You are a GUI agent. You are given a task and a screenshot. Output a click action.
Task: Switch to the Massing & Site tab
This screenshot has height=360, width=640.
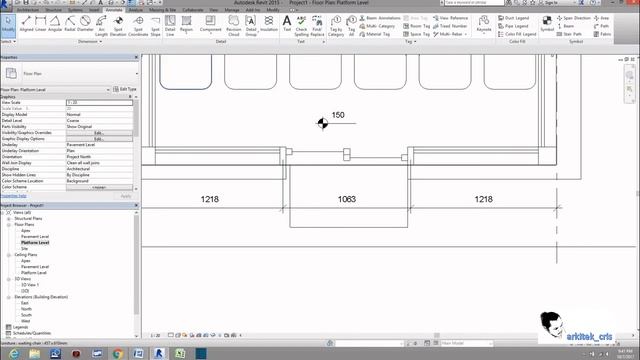pyautogui.click(x=162, y=10)
